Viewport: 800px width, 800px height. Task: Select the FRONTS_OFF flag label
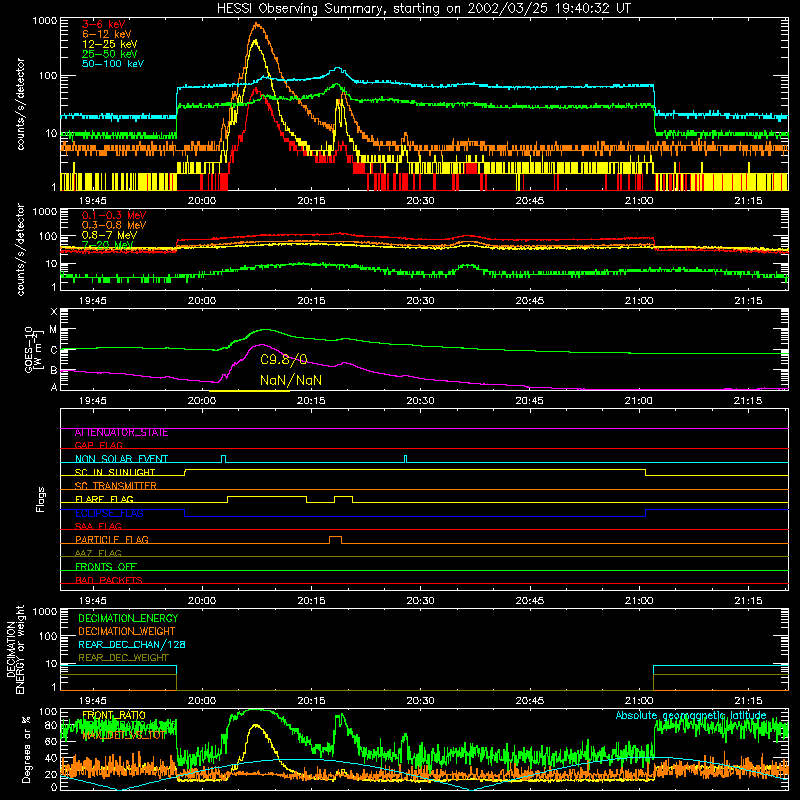[x=106, y=567]
